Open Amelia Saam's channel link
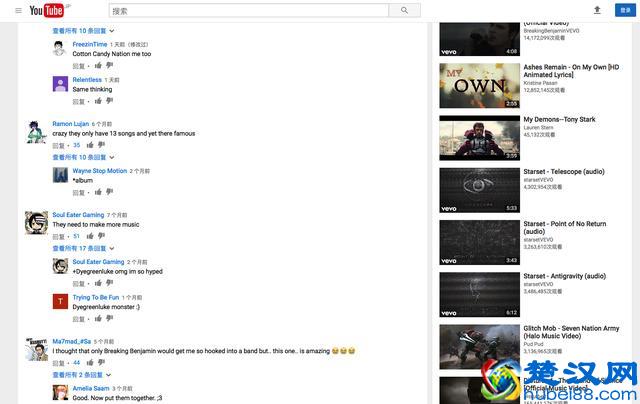 click(91, 388)
